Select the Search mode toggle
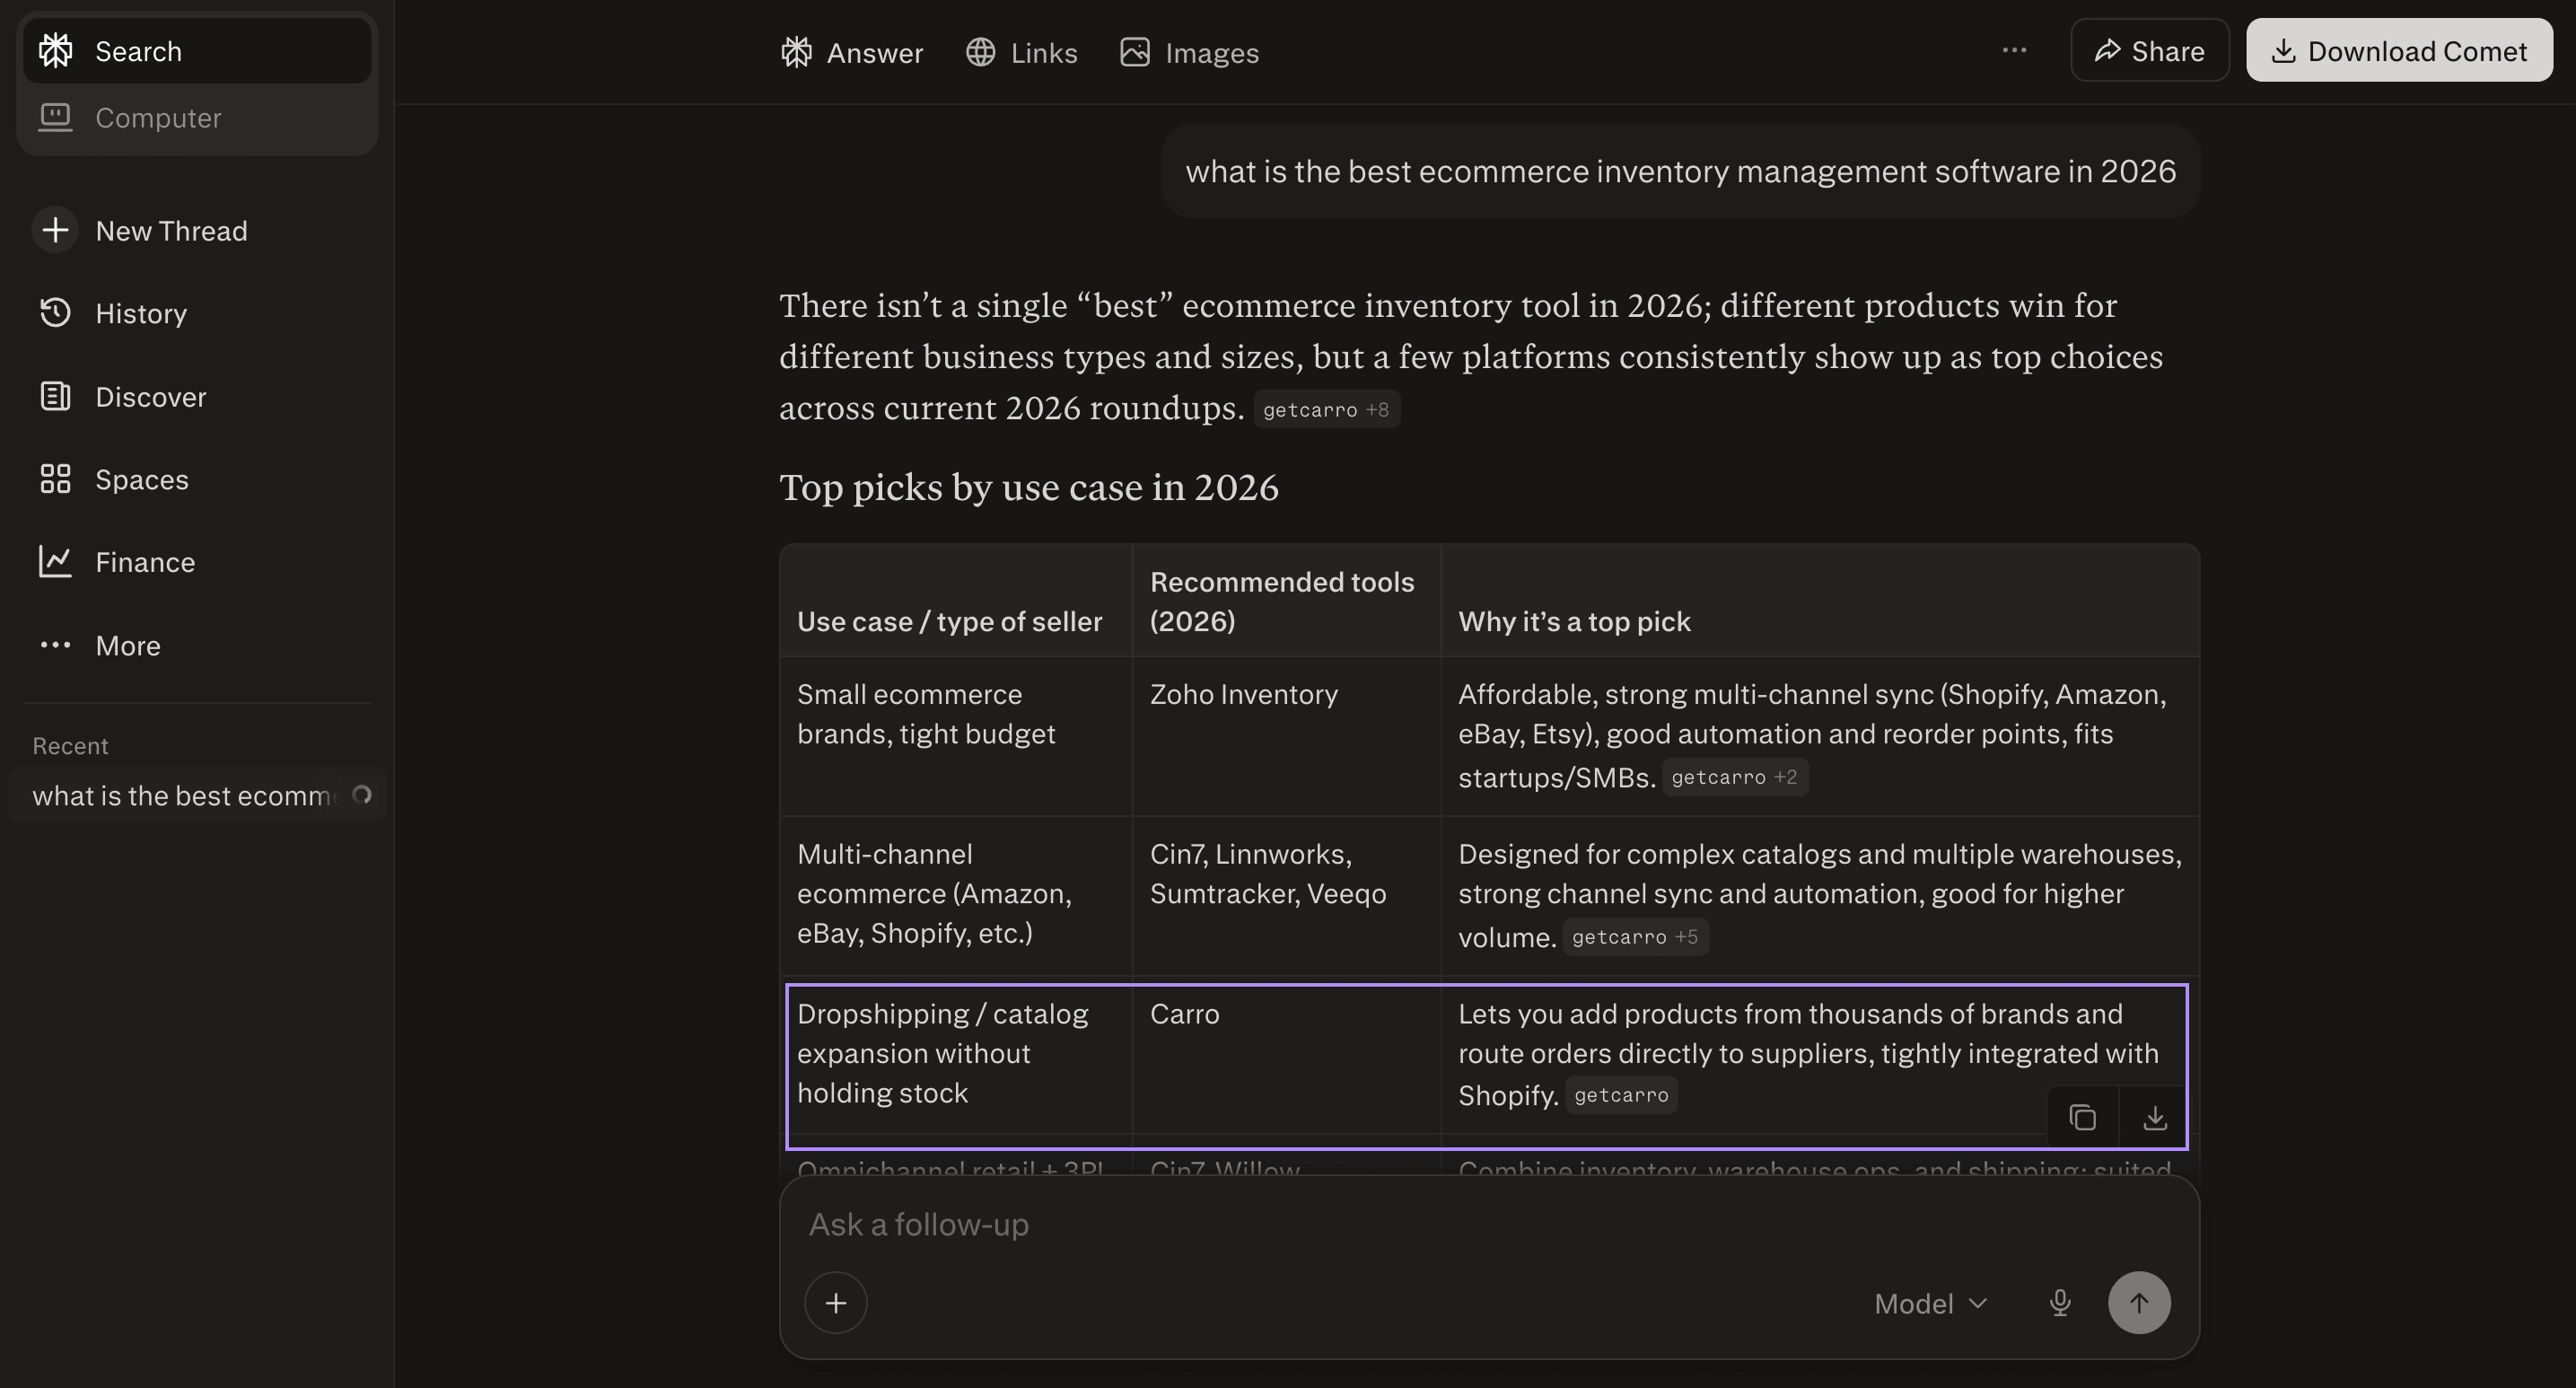This screenshot has height=1388, width=2576. (138, 51)
